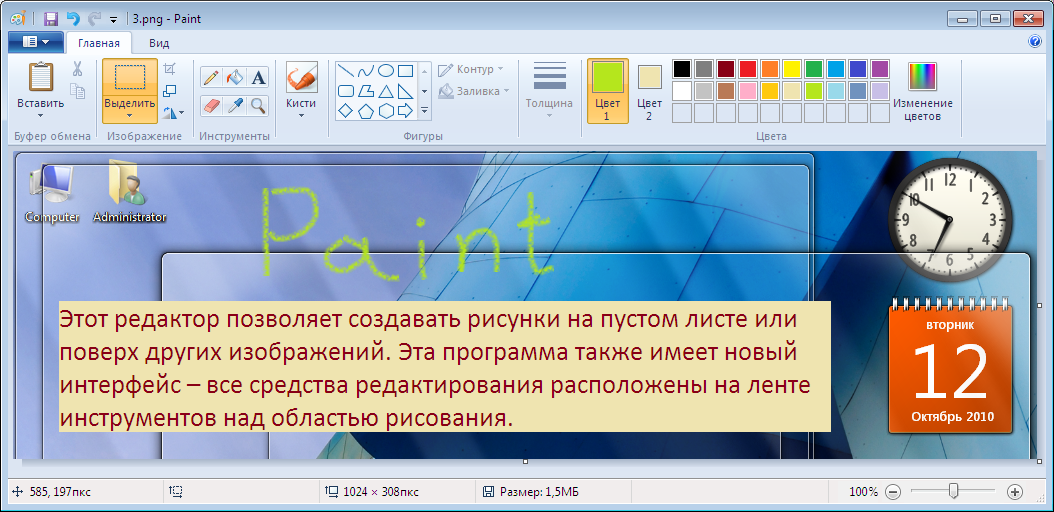Choose the Right arrow shape
The height and width of the screenshot is (512, 1054).
[405, 111]
